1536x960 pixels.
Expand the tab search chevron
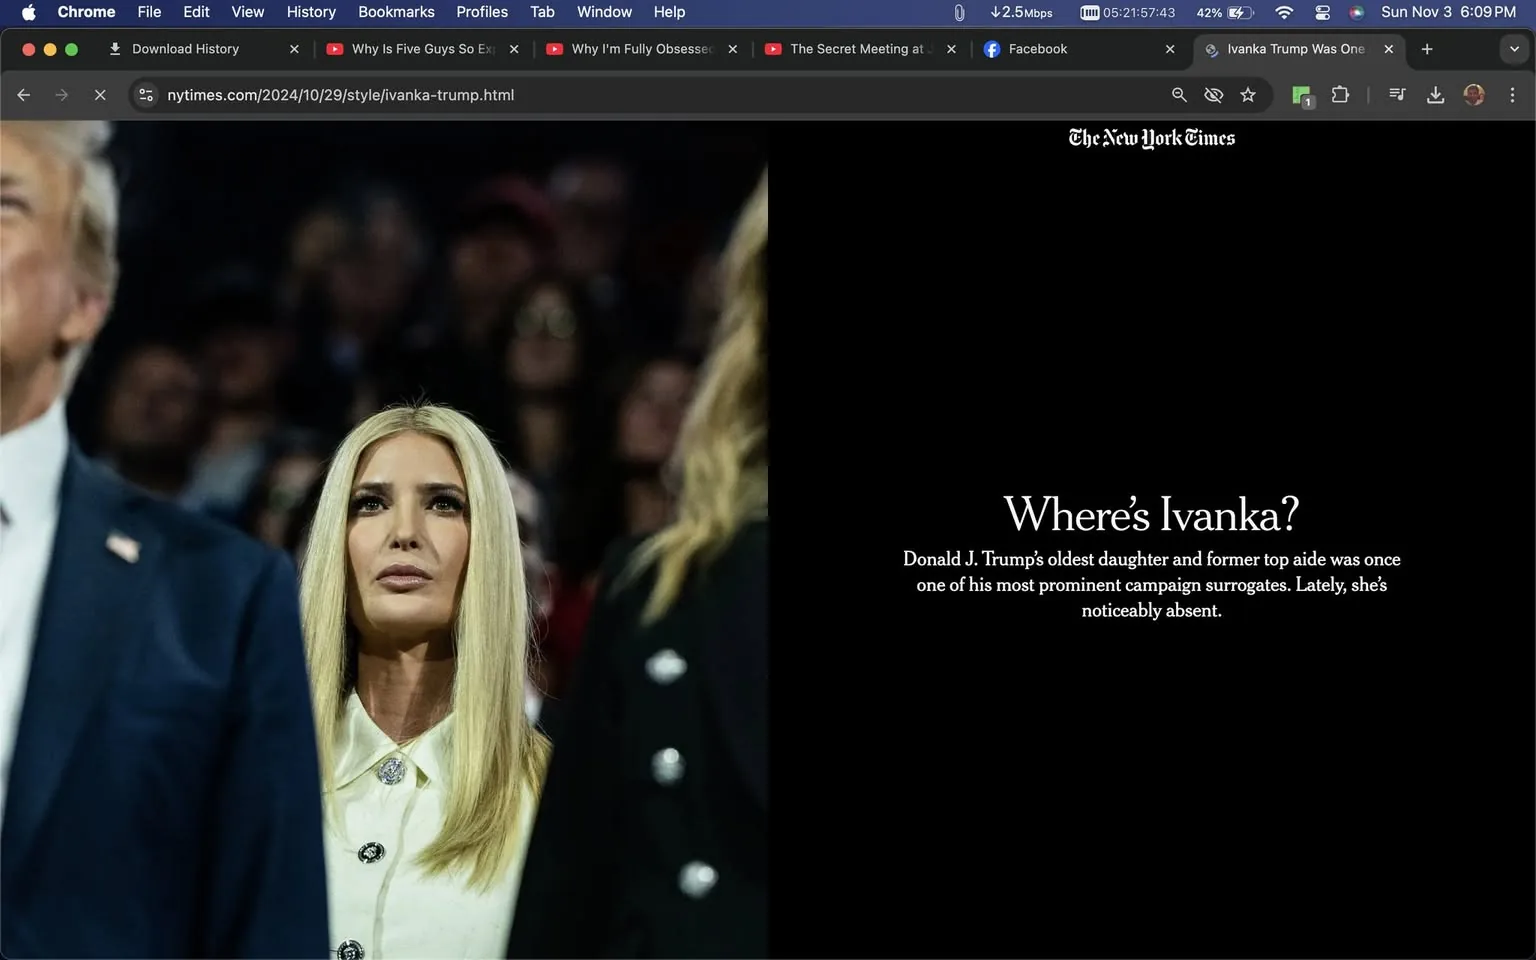point(1512,48)
